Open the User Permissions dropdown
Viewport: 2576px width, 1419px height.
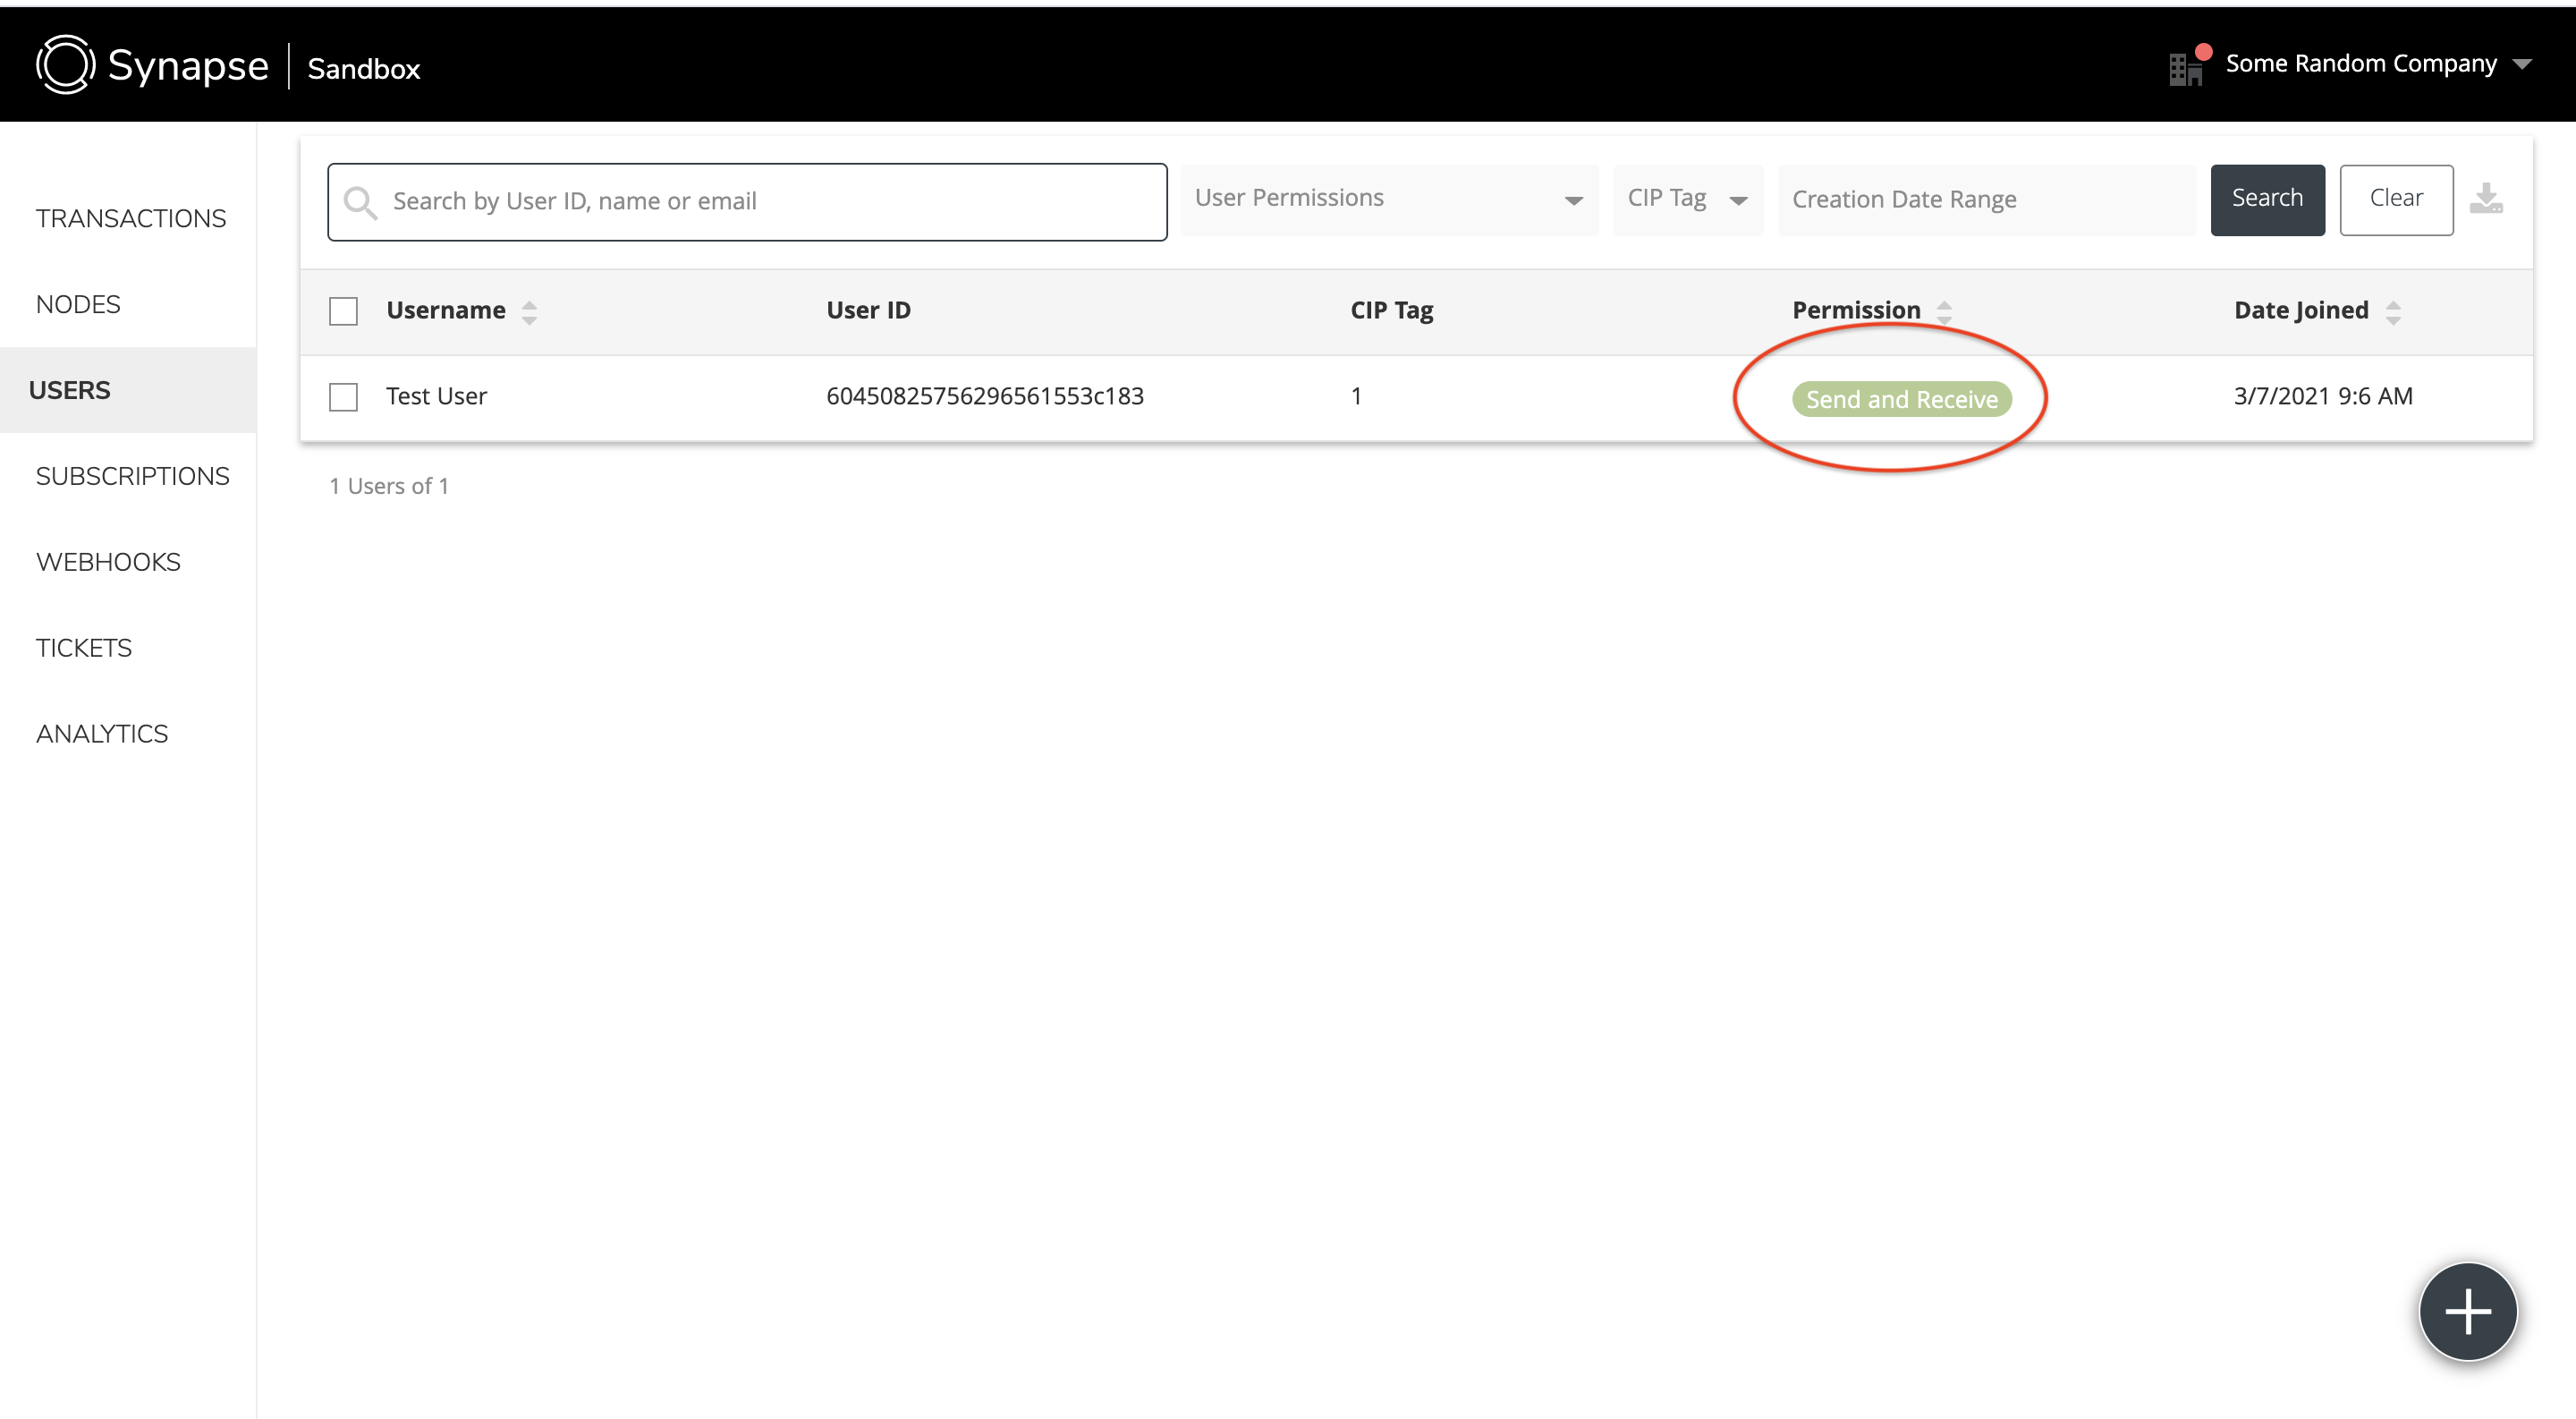click(1389, 199)
